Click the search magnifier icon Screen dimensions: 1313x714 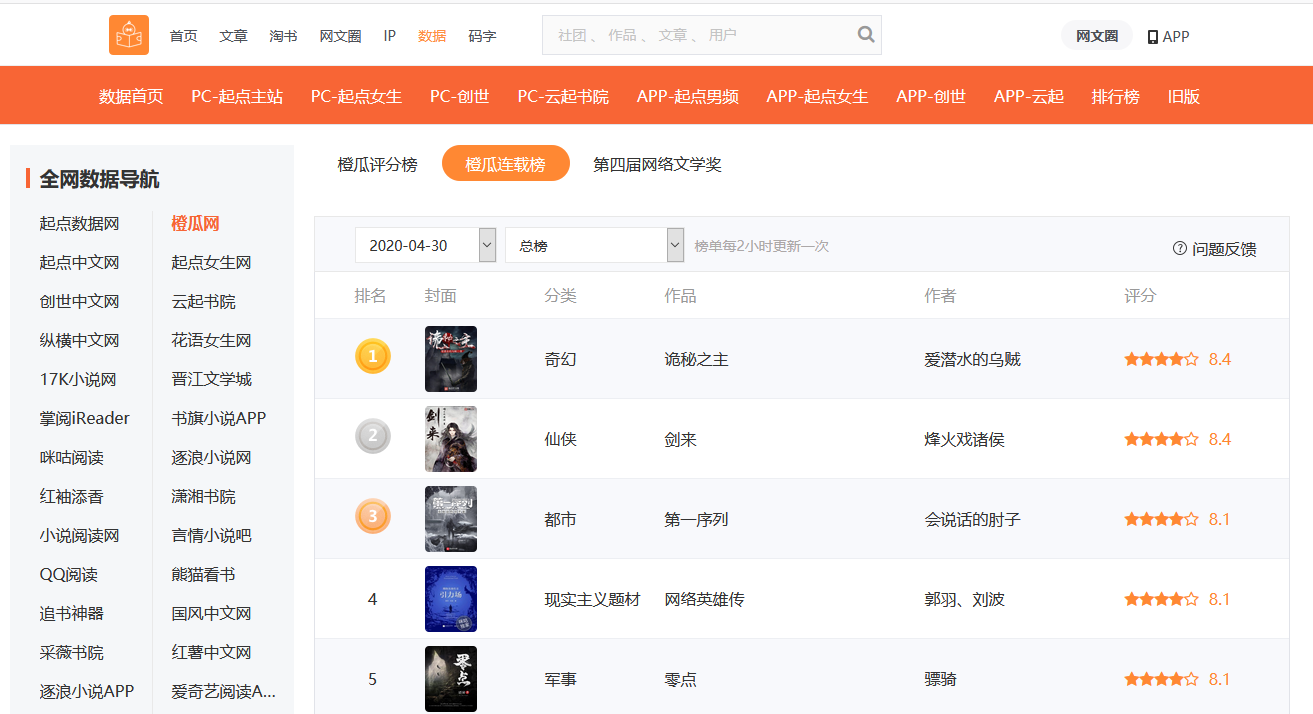pyautogui.click(x=866, y=35)
